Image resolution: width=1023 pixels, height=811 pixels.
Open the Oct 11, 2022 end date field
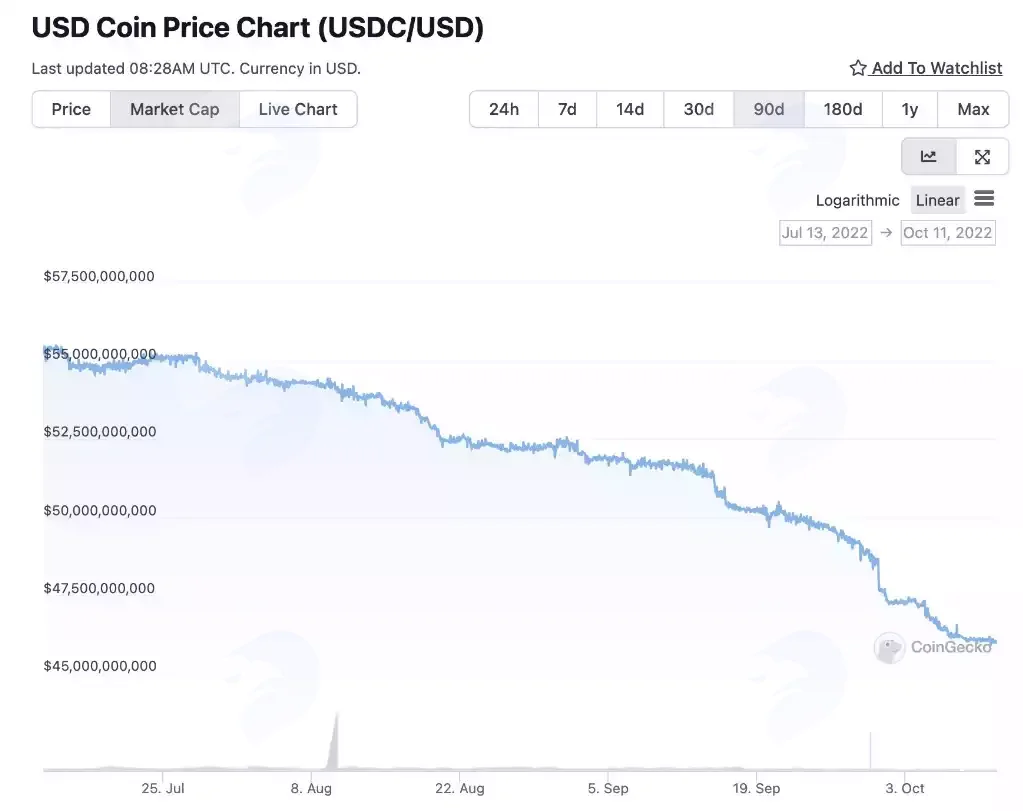click(x=948, y=233)
